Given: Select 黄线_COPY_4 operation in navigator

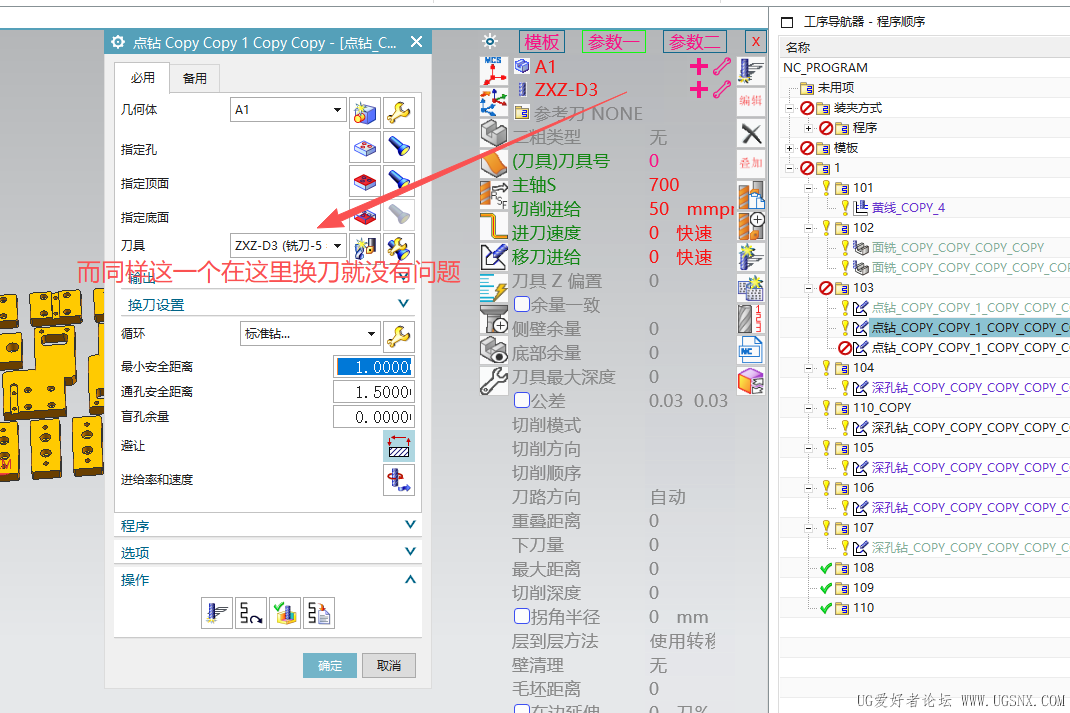Looking at the screenshot, I should coord(908,208).
